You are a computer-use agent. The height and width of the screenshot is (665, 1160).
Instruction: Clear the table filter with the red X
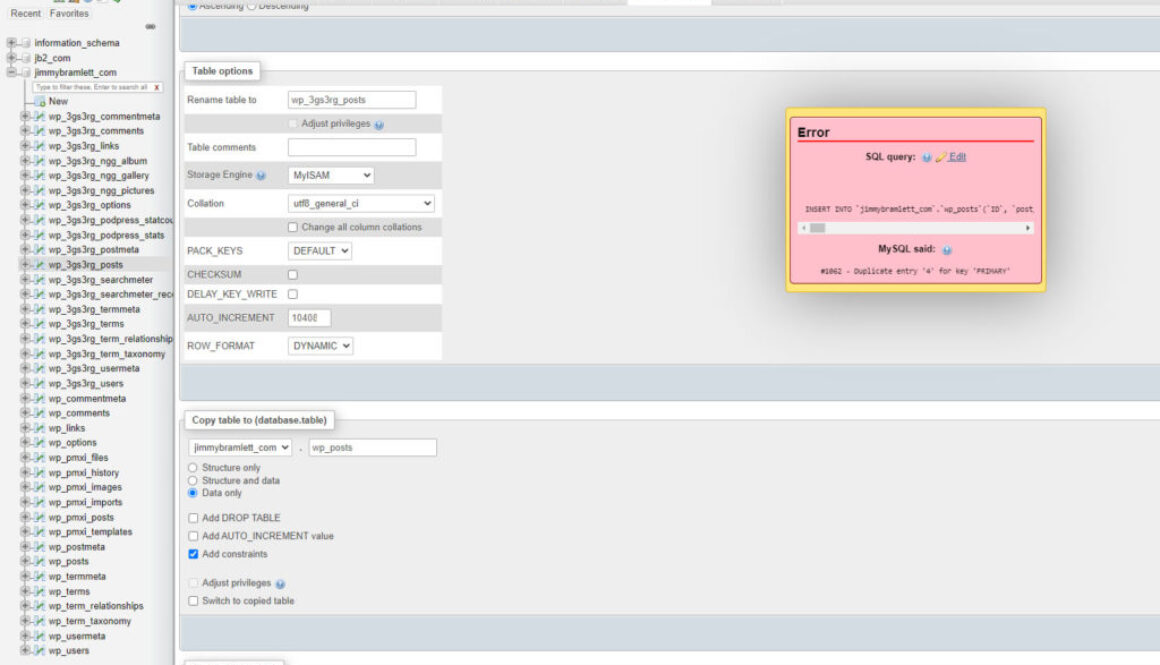pos(157,87)
